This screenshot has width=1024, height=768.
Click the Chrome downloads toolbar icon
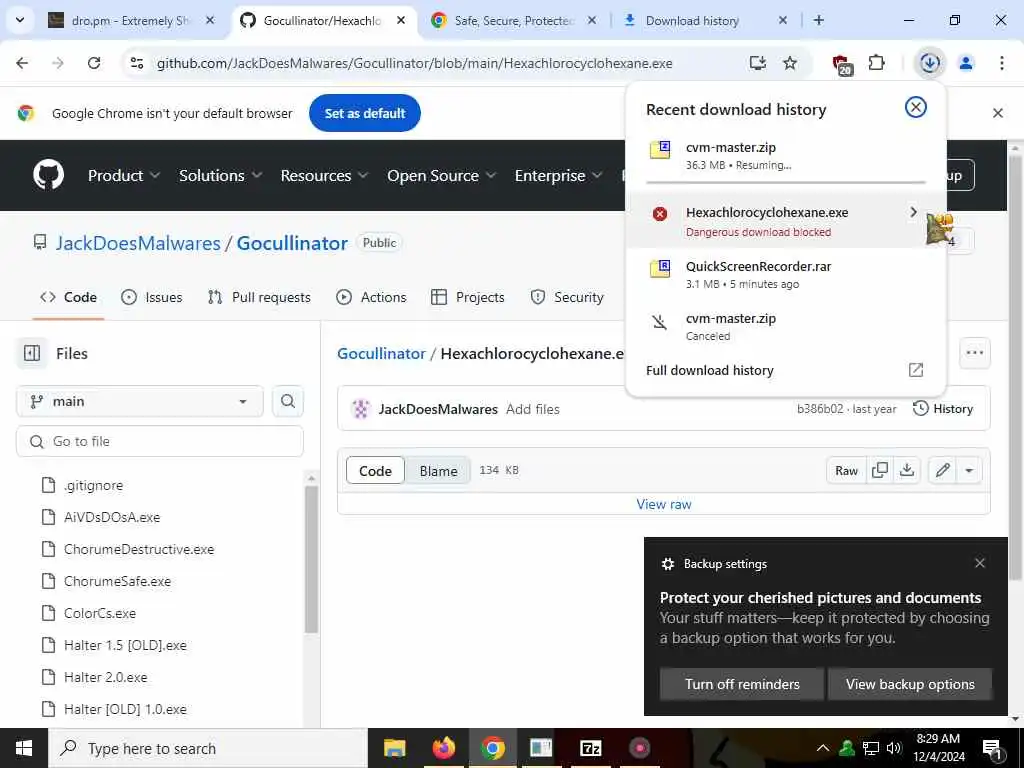coord(929,63)
